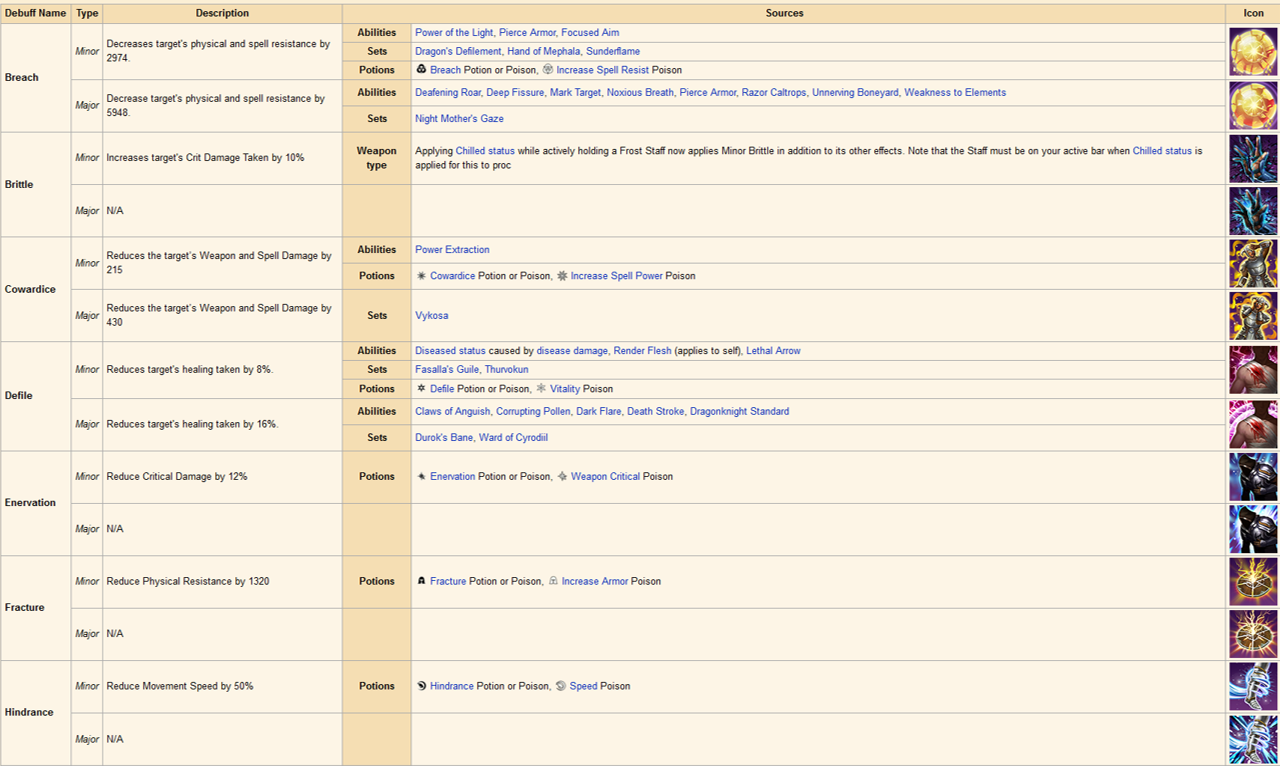
Task: Open the Razor Caltrops link
Action: coord(774,92)
